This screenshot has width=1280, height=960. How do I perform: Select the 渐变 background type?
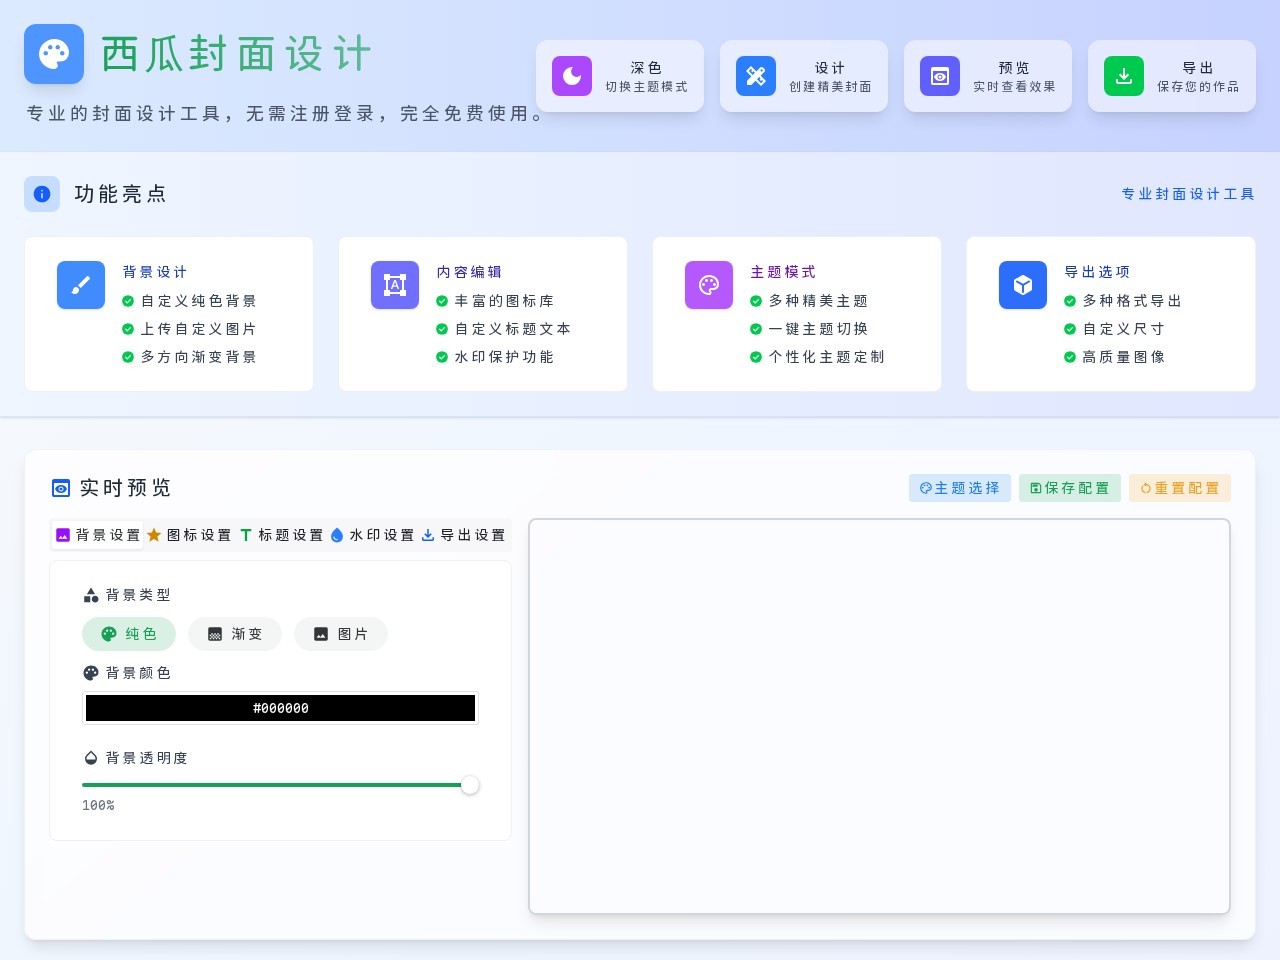pos(235,634)
